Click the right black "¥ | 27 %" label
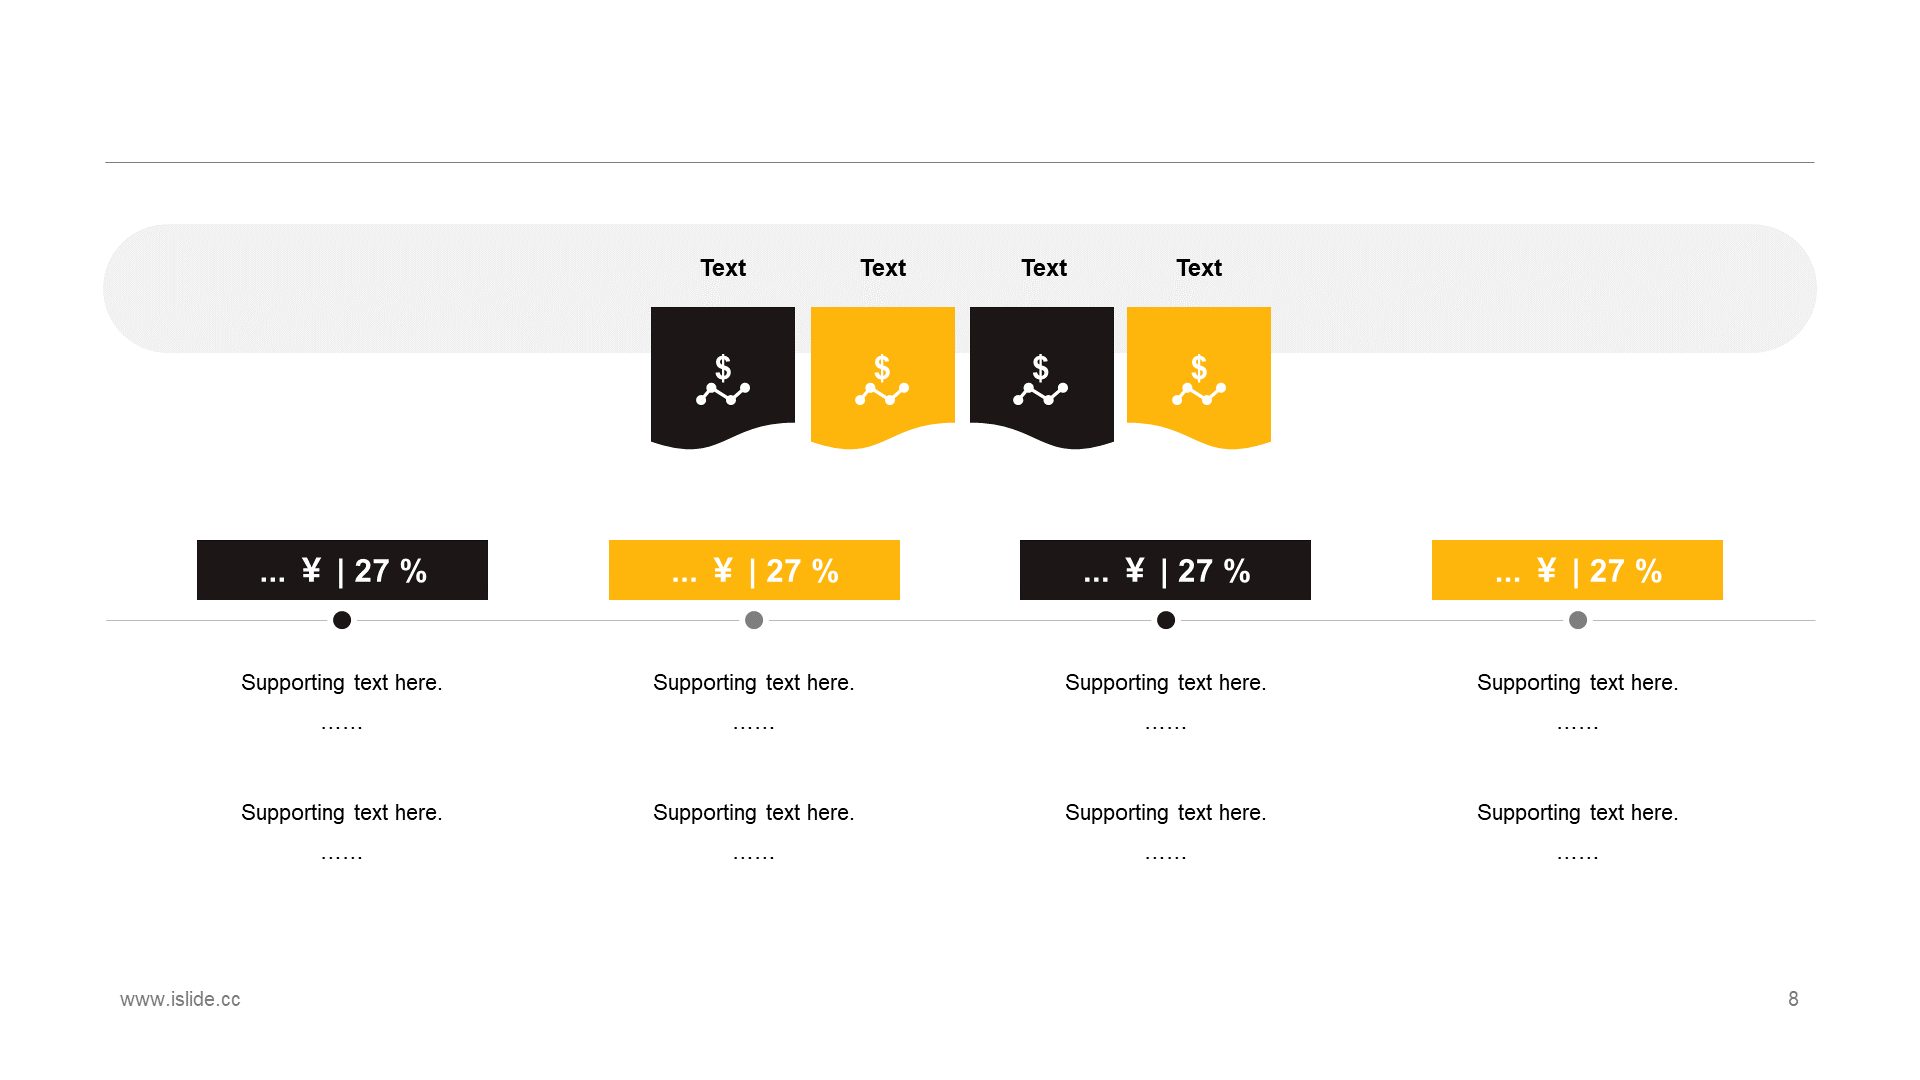Viewport: 1920px width, 1080px height. (x=1165, y=570)
